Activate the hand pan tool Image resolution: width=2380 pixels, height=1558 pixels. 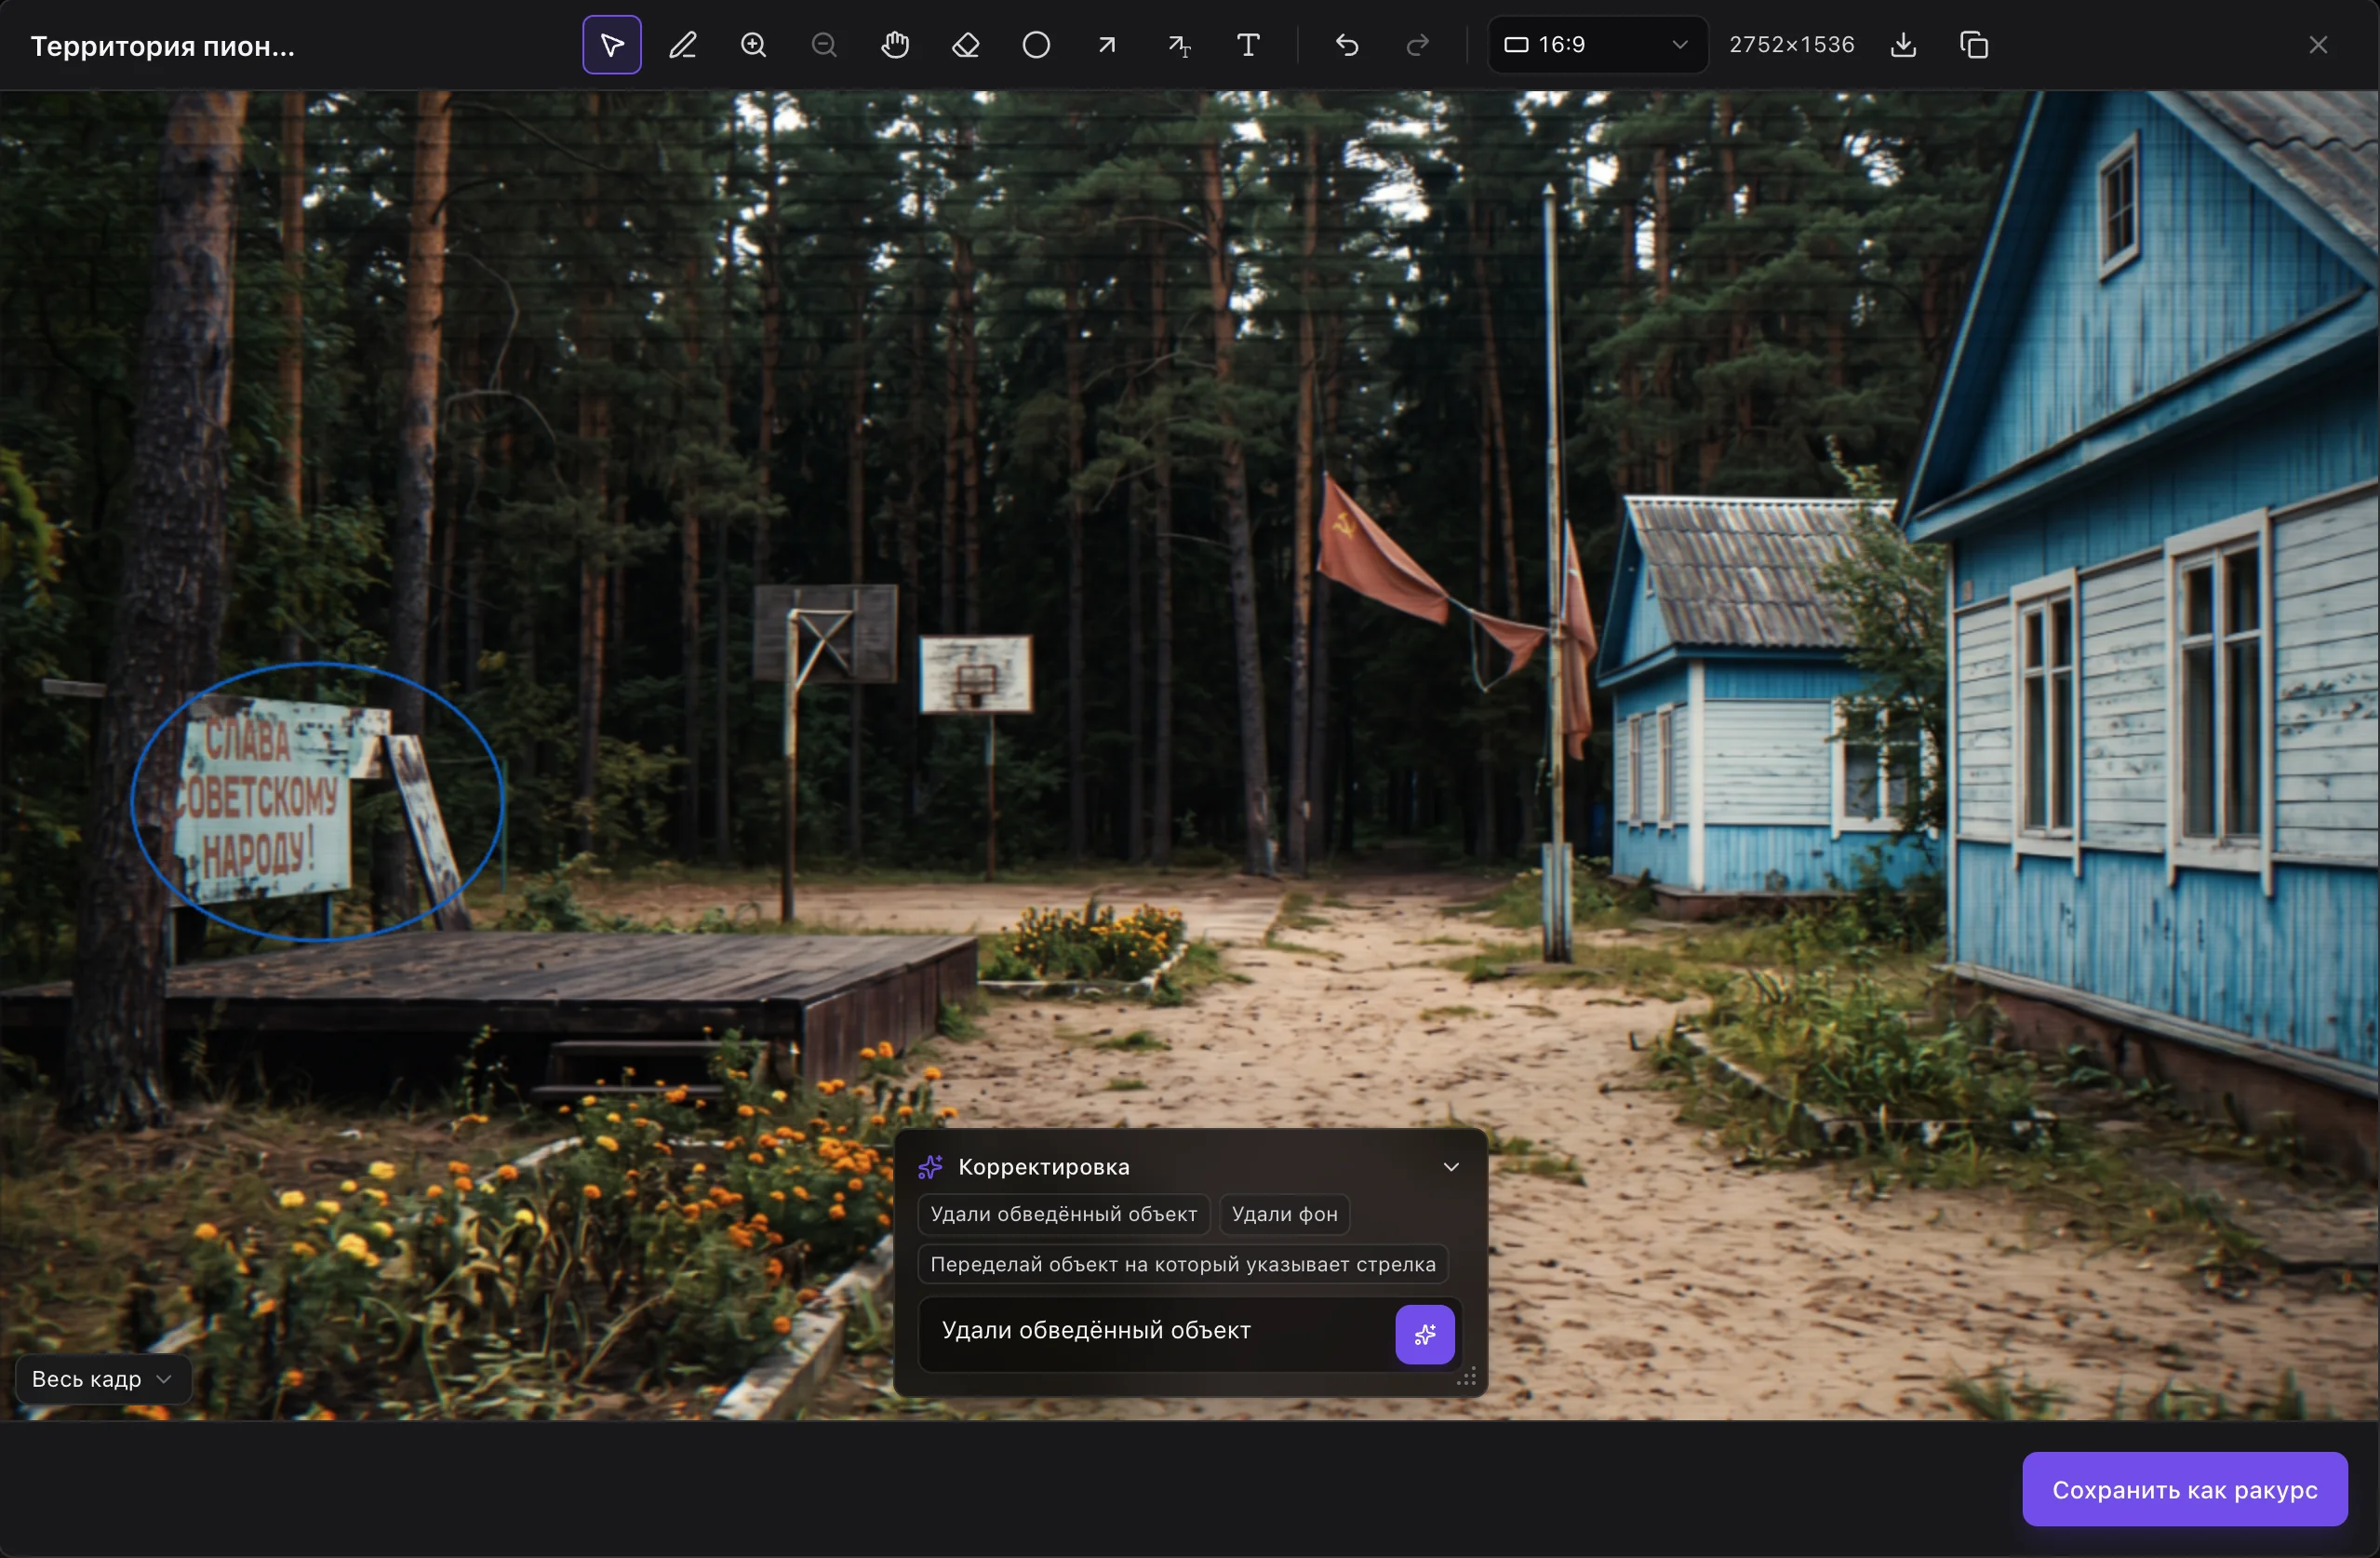click(x=895, y=45)
